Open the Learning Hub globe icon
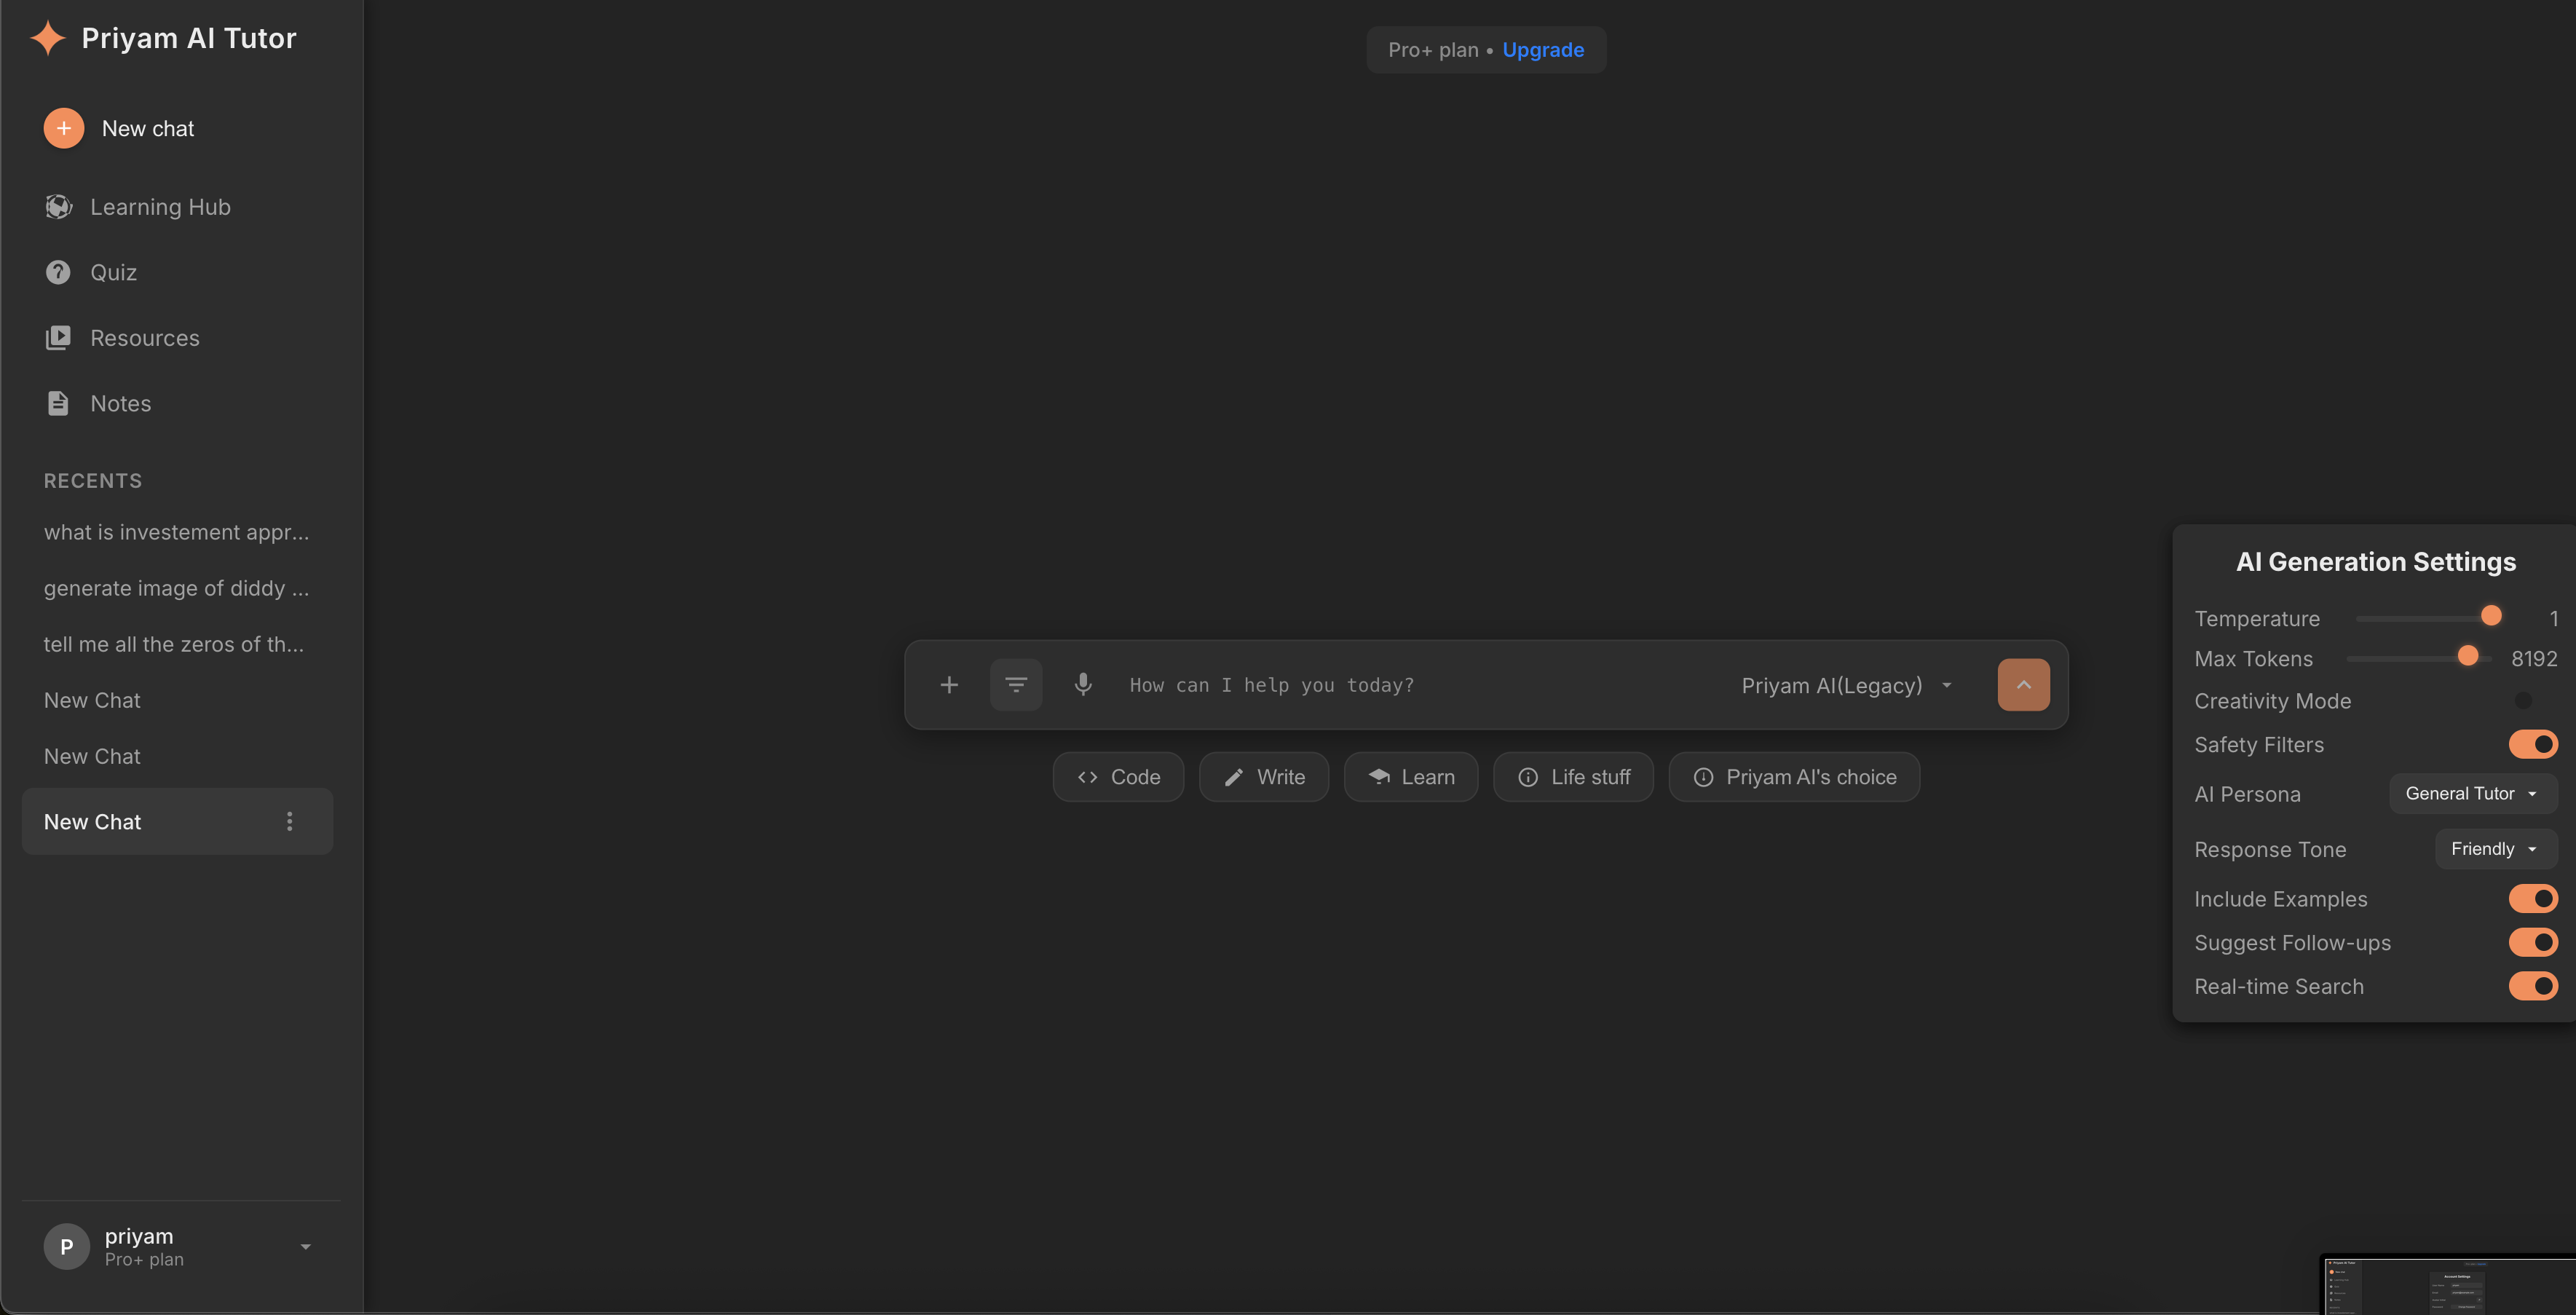 58,207
